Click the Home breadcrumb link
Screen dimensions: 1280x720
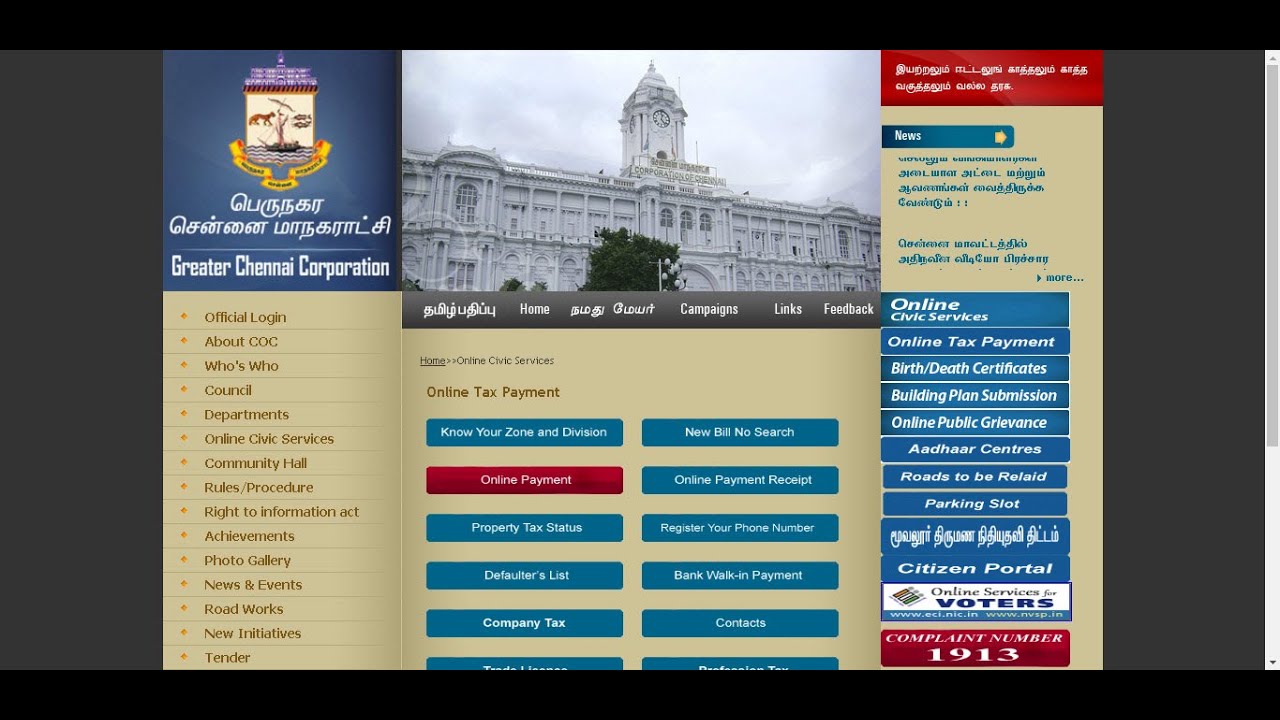point(433,360)
